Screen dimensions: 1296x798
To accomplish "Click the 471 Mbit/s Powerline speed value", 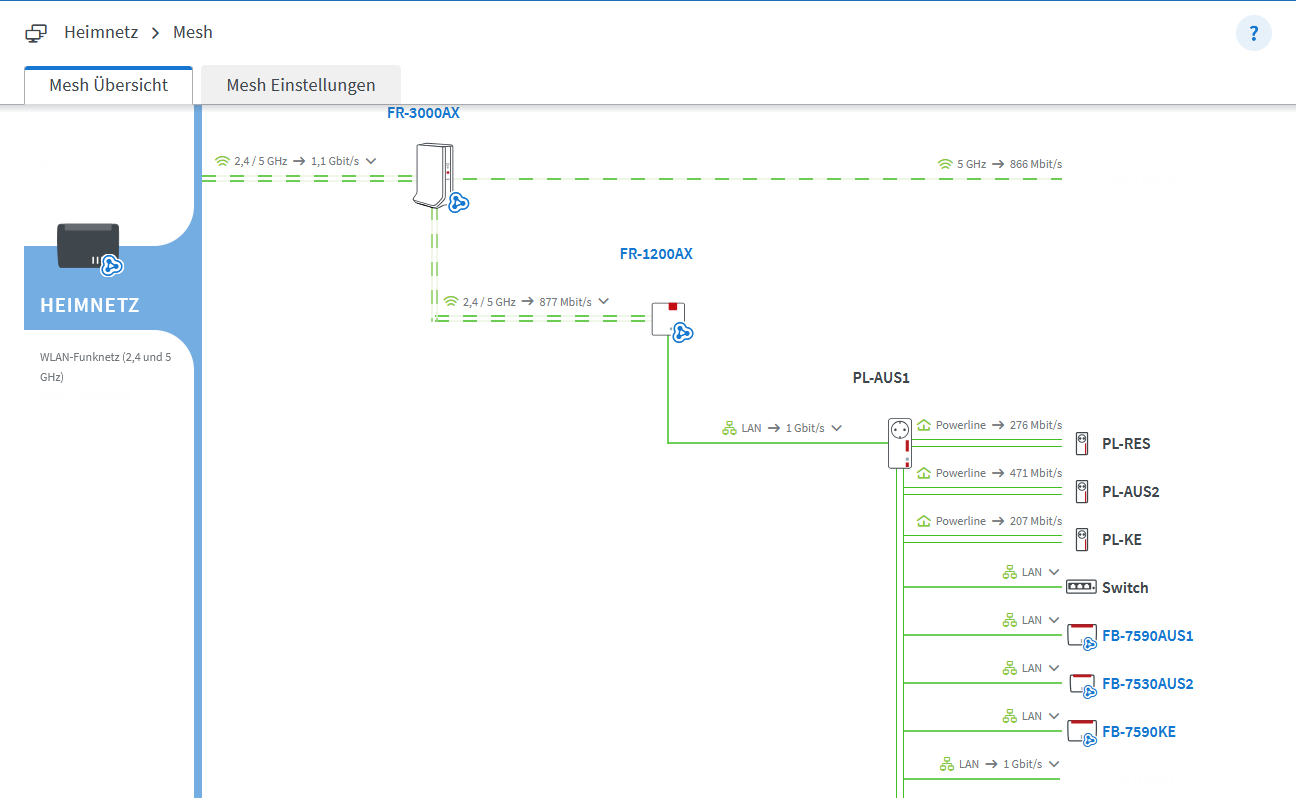I will (x=1036, y=473).
